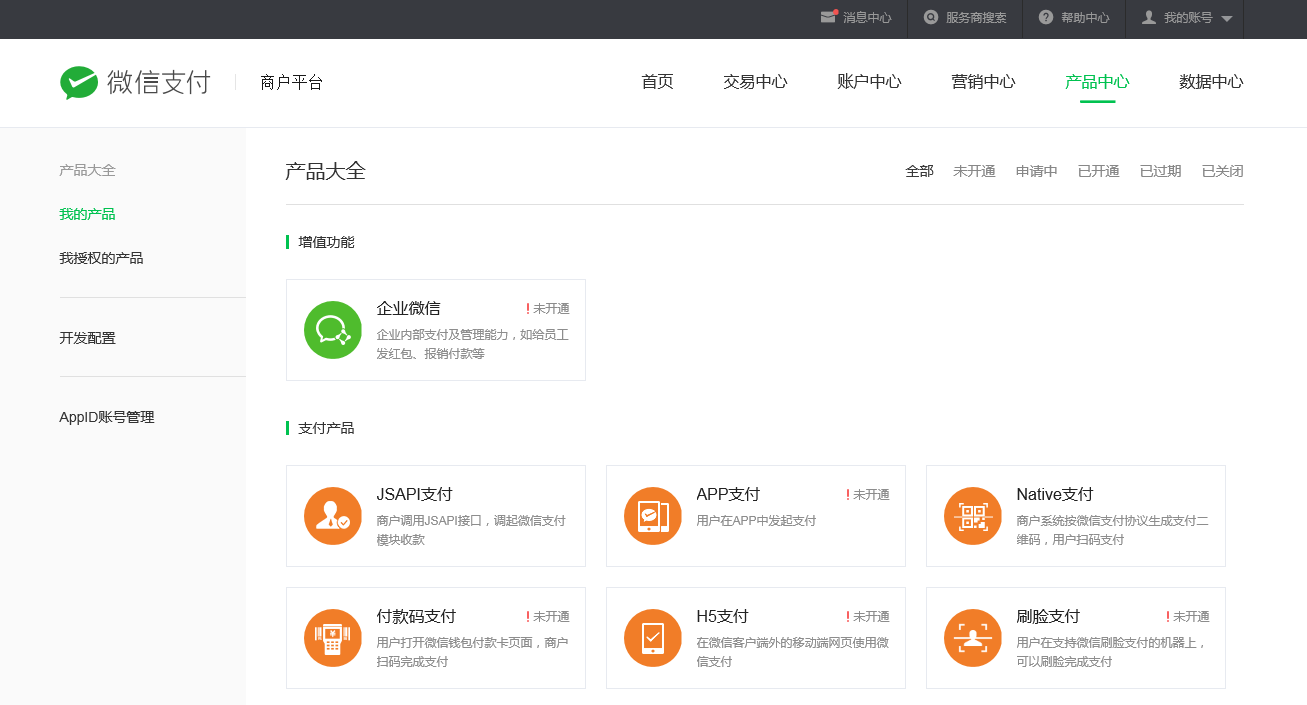Viewport: 1307px width, 705px height.
Task: Click the JSAPI支付 orange icon
Action: (333, 516)
